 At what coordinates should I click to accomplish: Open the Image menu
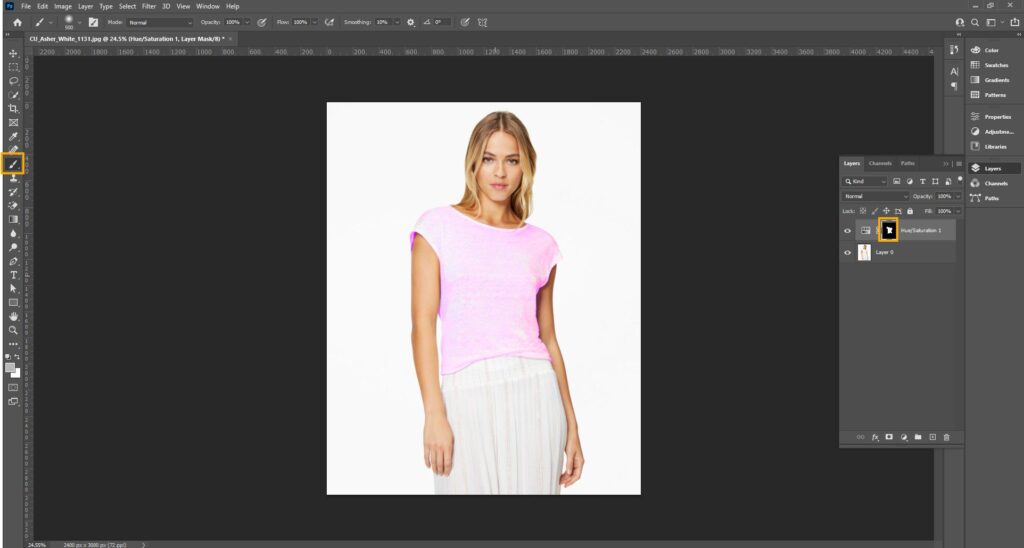[x=63, y=6]
